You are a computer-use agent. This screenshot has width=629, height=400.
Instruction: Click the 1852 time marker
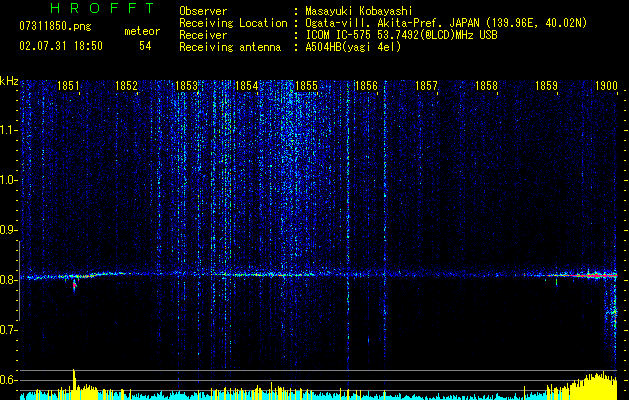coord(126,86)
